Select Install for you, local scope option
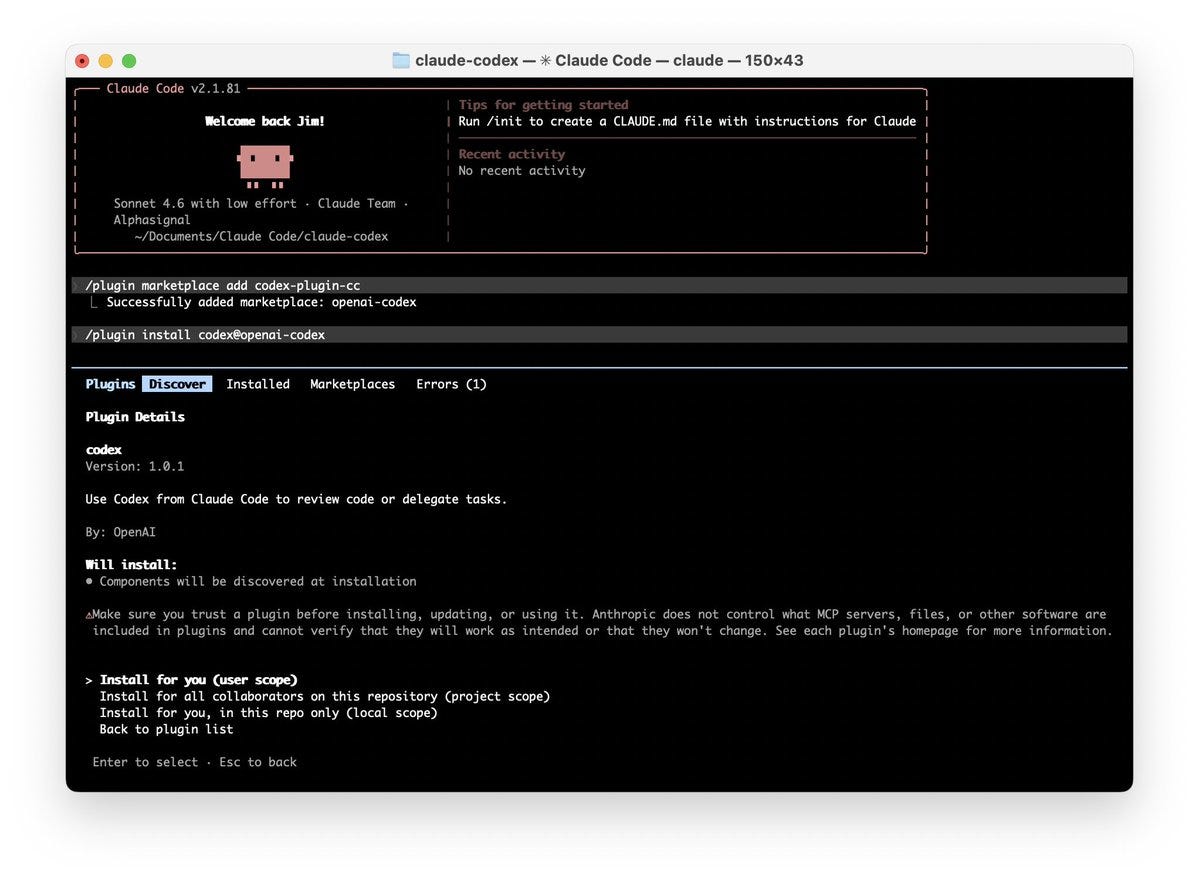The height and width of the screenshot is (879, 1199). click(x=268, y=712)
